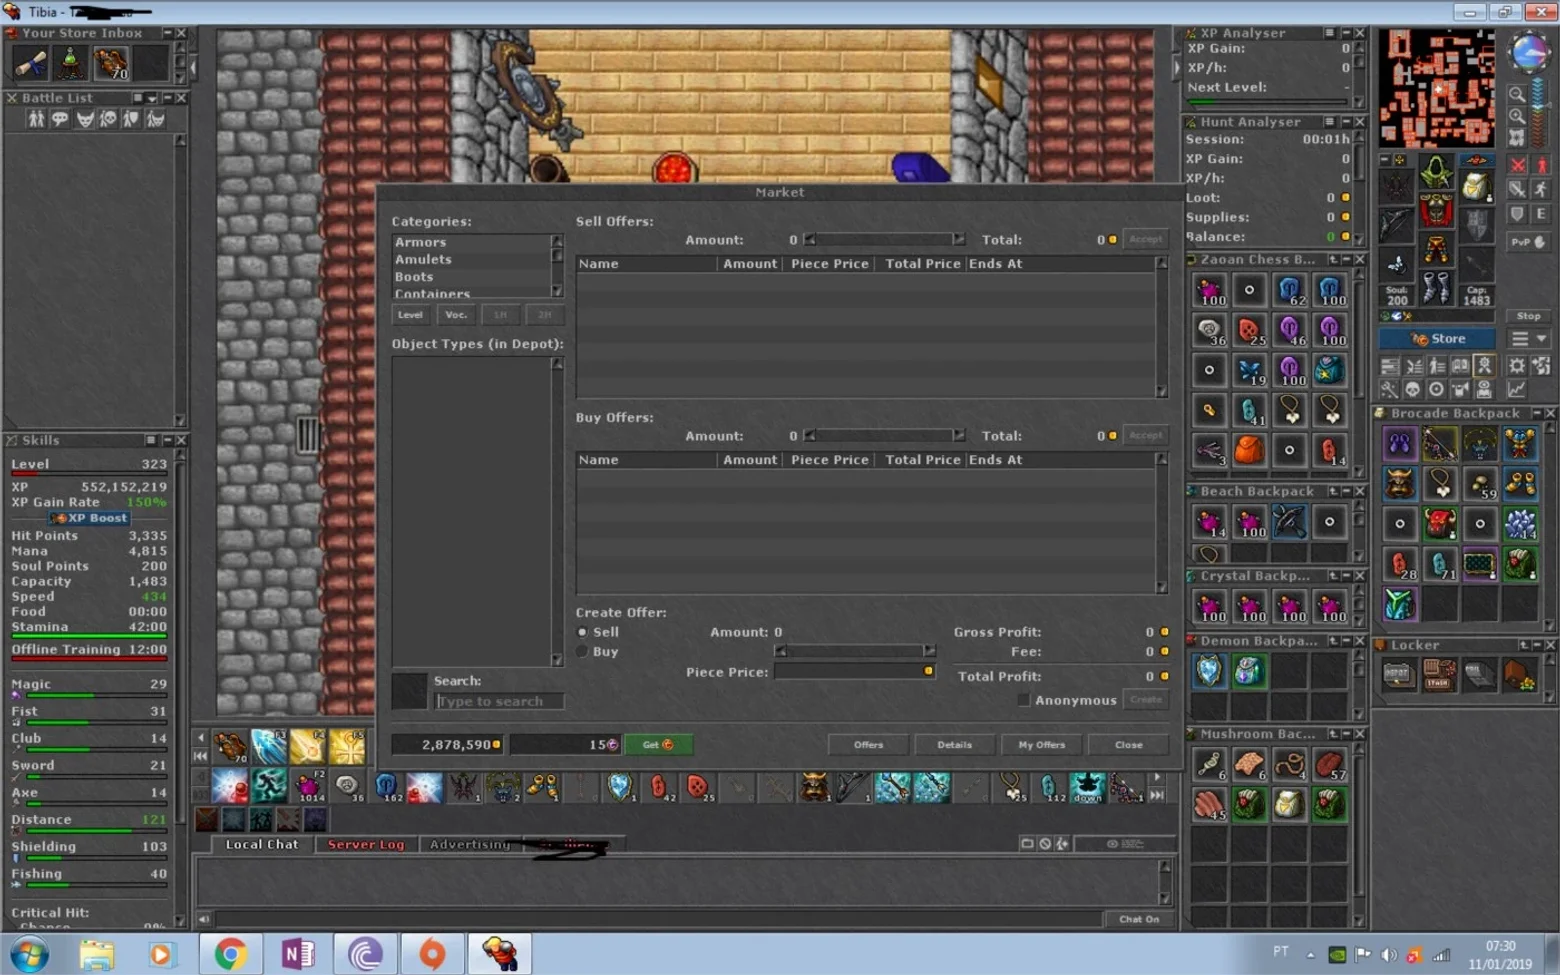This screenshot has height=975, width=1560.
Task: Toggle the red standing figure chase mode
Action: tap(1541, 164)
